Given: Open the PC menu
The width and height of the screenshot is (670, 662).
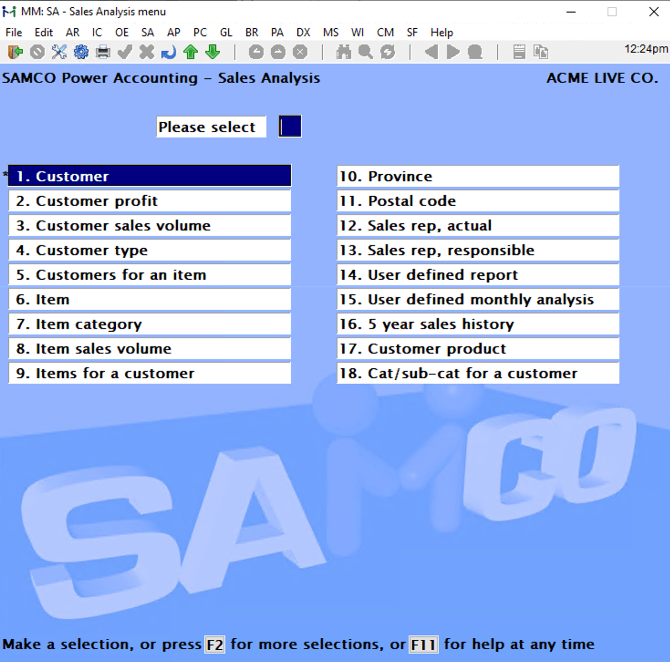Looking at the screenshot, I should point(200,32).
